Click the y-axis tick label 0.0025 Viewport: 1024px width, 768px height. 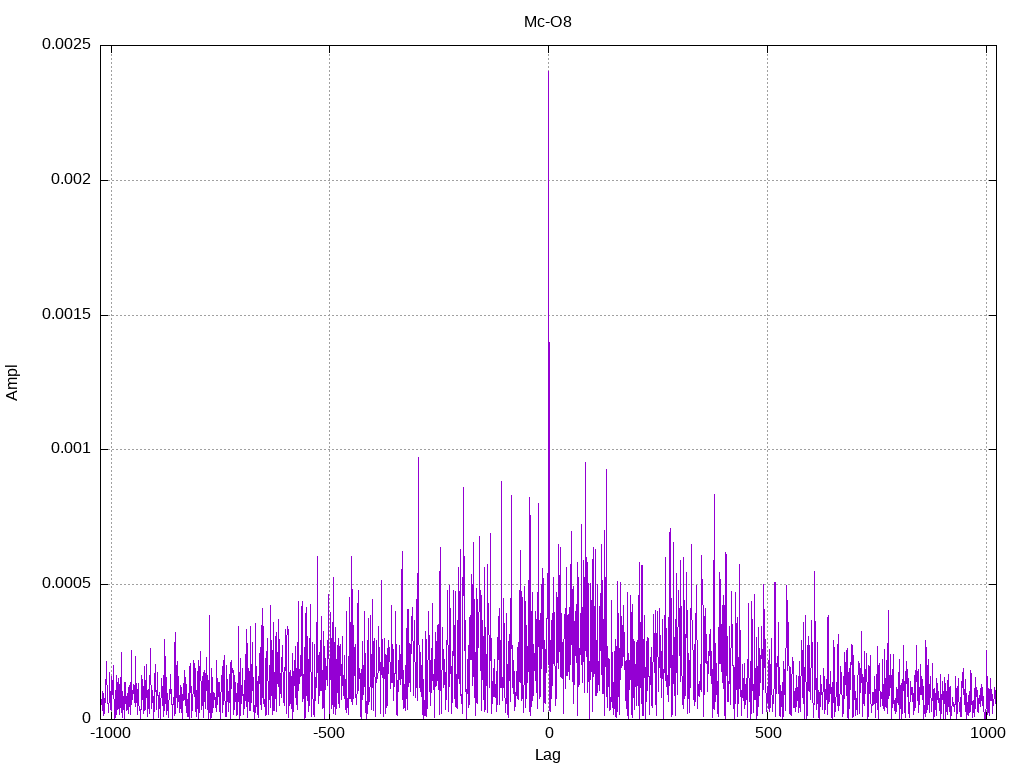click(66, 44)
